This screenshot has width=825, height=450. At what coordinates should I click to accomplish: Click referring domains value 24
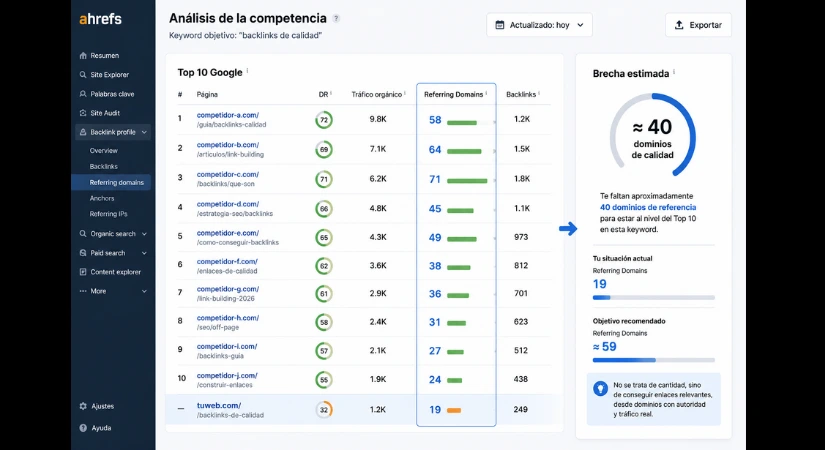coord(435,379)
